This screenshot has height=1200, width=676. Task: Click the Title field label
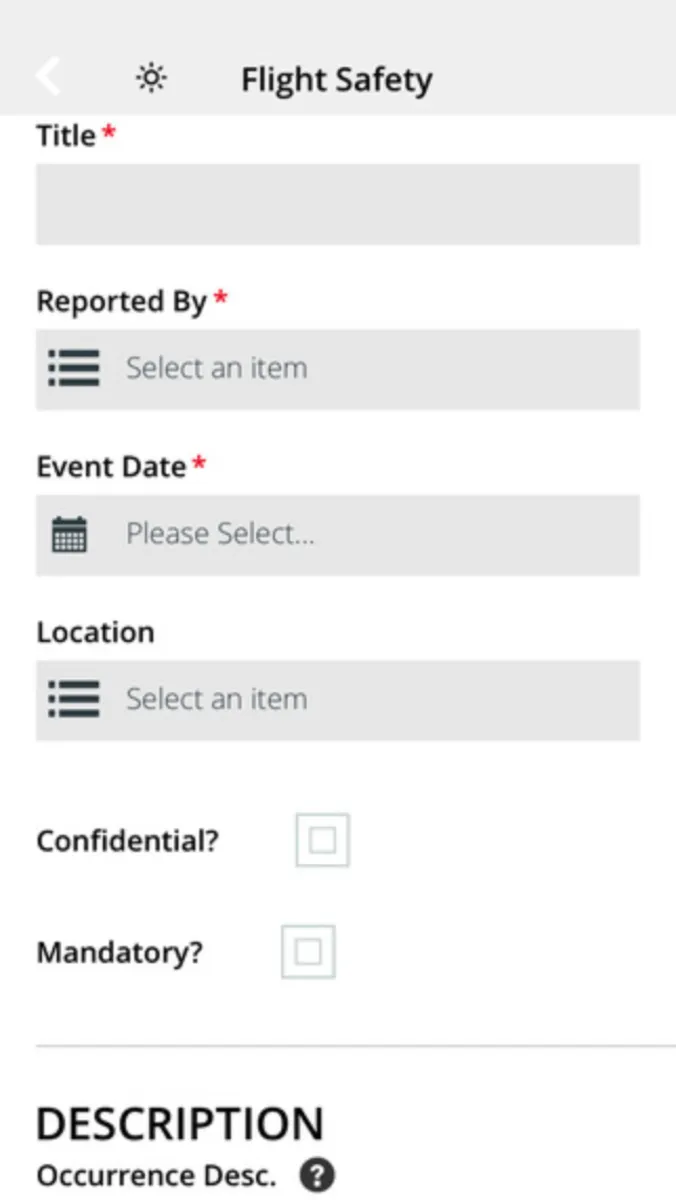coord(66,136)
